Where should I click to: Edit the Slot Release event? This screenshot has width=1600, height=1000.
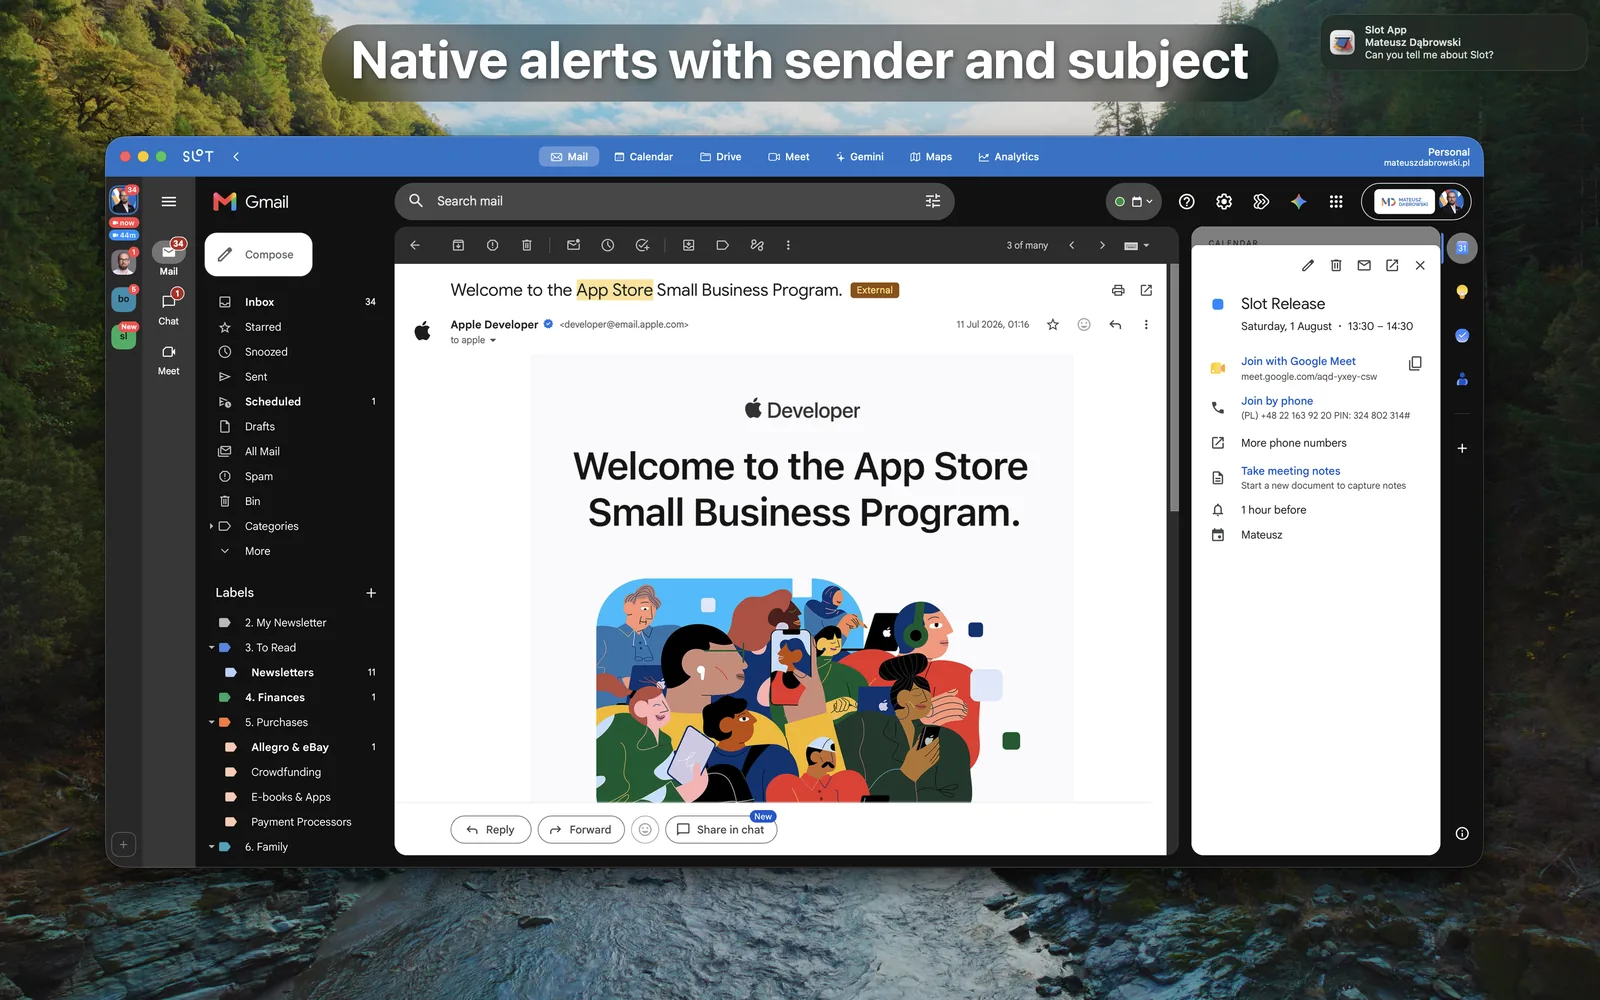point(1308,265)
